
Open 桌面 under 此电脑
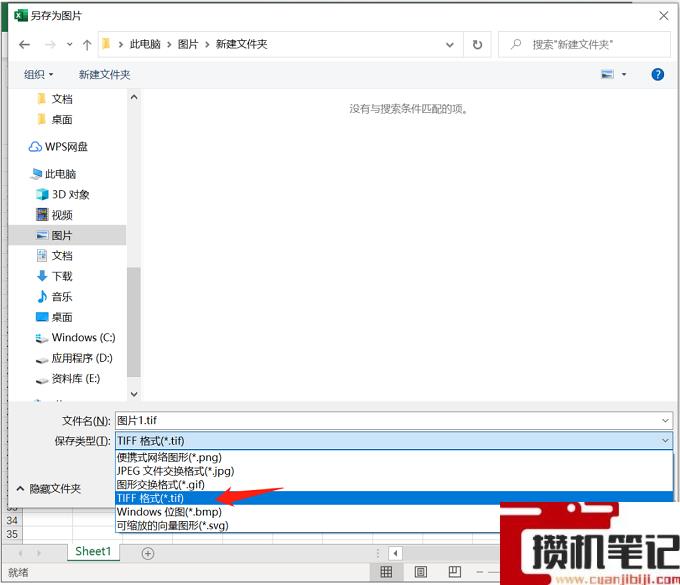pos(55,317)
